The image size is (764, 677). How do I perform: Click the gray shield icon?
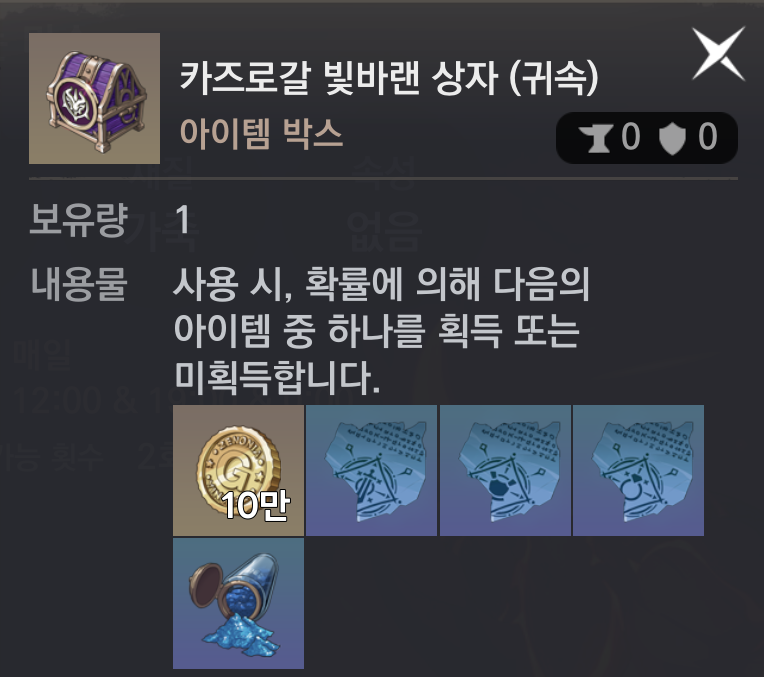coord(672,138)
